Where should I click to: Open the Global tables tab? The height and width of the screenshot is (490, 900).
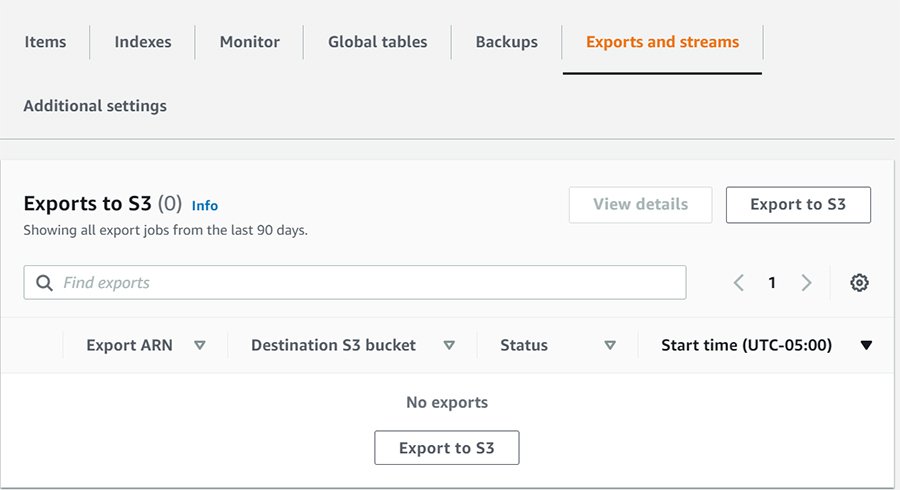[377, 42]
